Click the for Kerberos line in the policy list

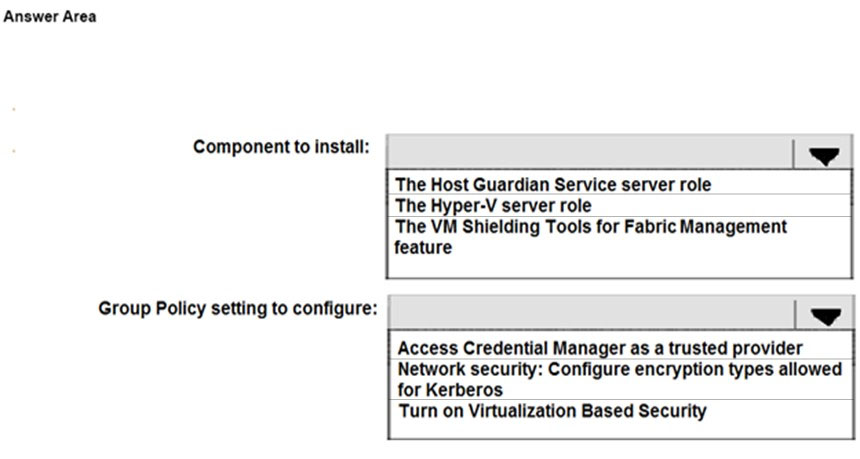pos(450,390)
